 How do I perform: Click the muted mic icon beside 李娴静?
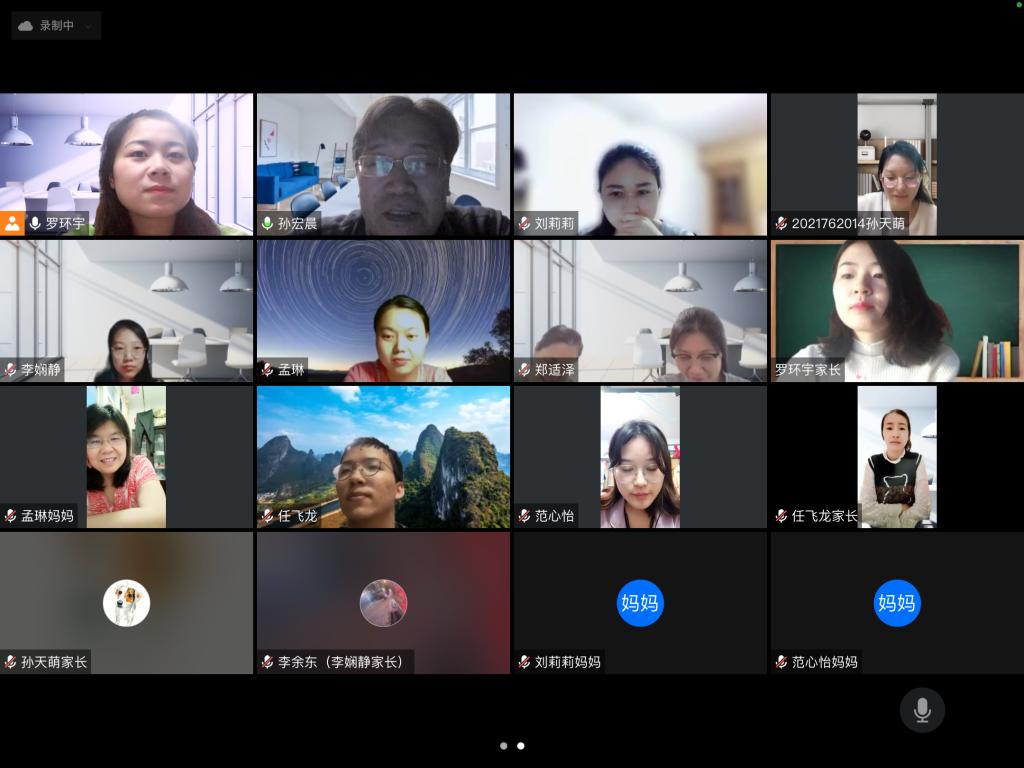(10, 370)
